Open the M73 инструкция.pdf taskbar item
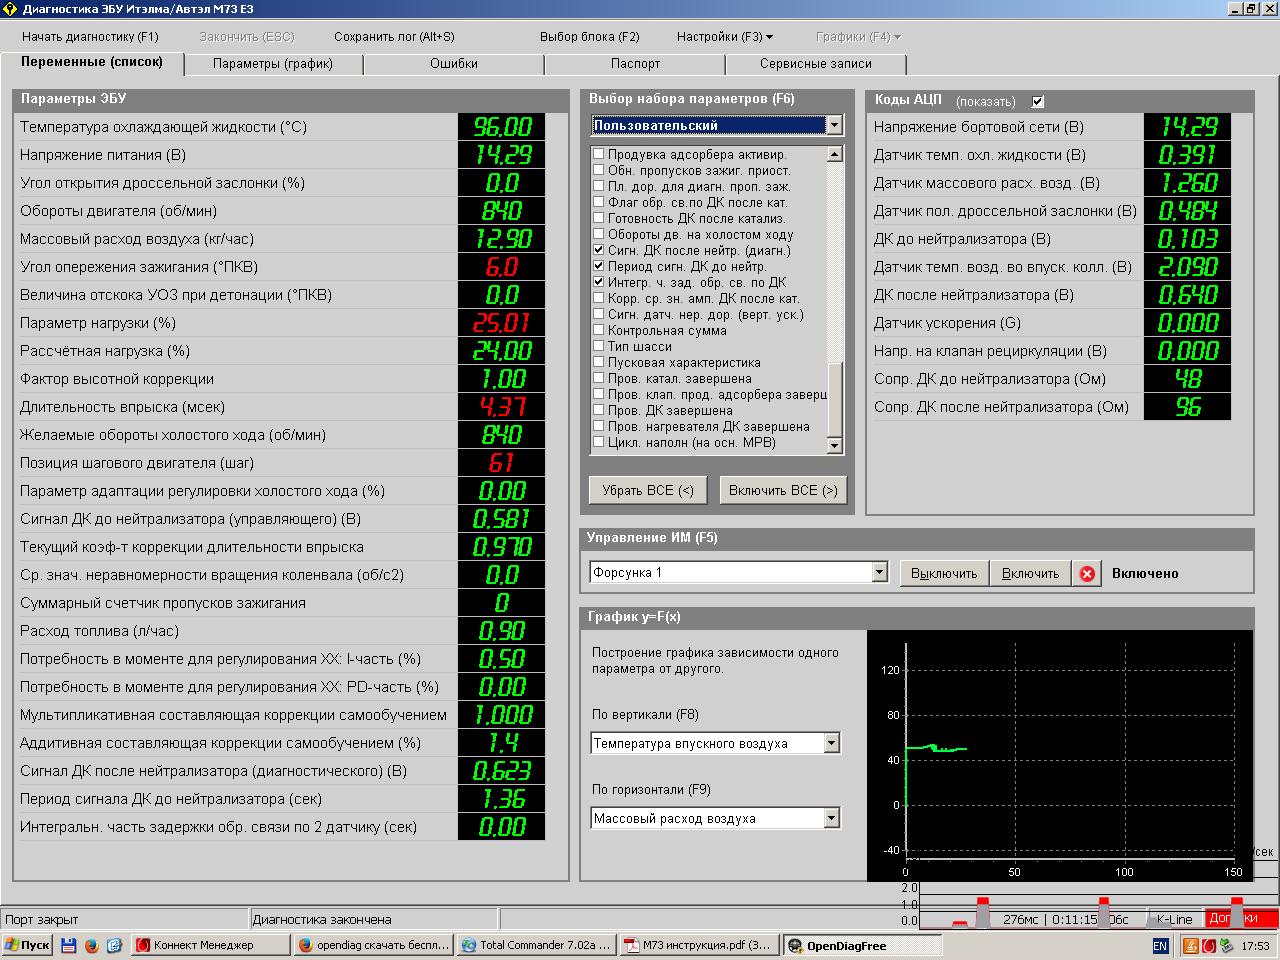The image size is (1280, 960). coord(698,945)
